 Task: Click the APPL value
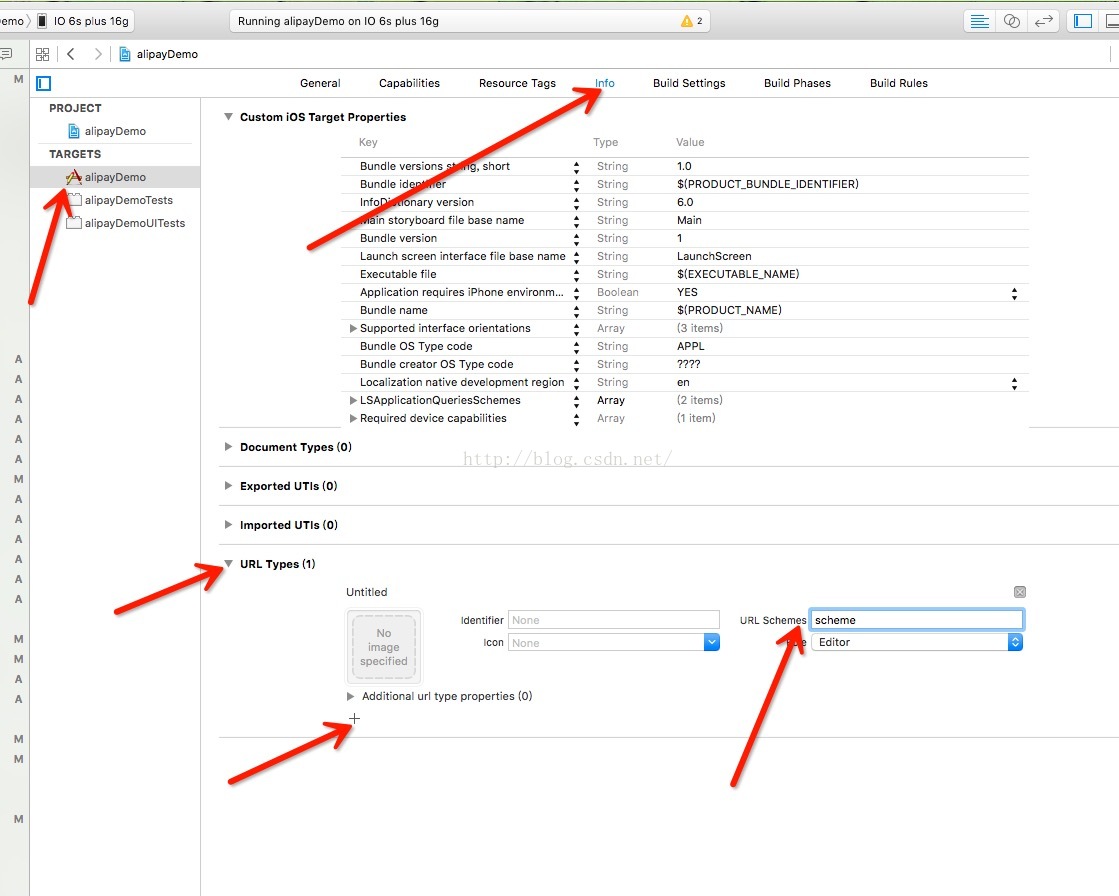[x=691, y=346]
